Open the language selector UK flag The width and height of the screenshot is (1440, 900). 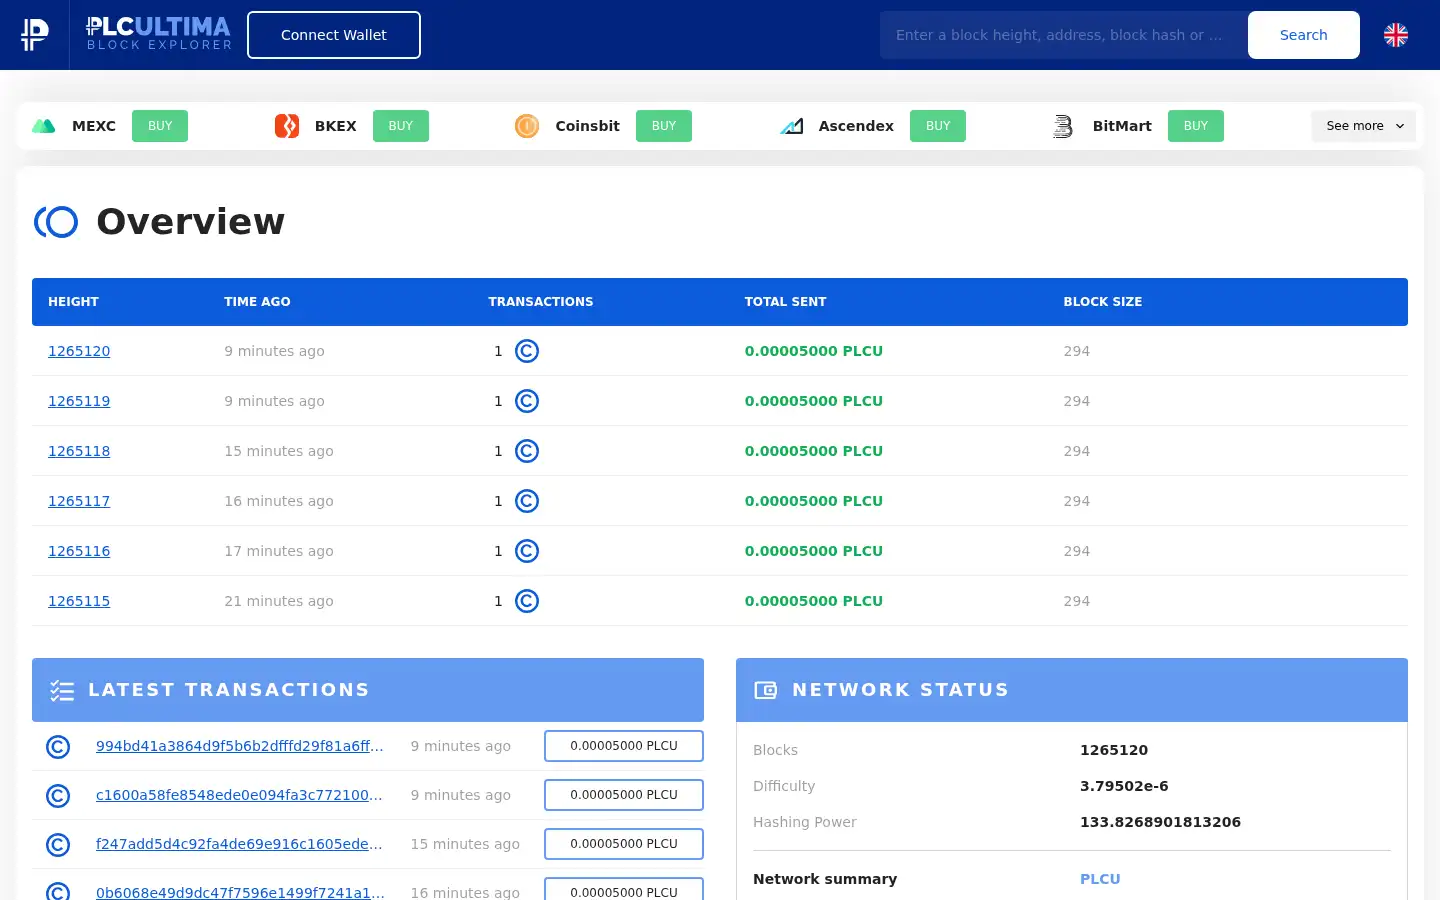click(1396, 35)
